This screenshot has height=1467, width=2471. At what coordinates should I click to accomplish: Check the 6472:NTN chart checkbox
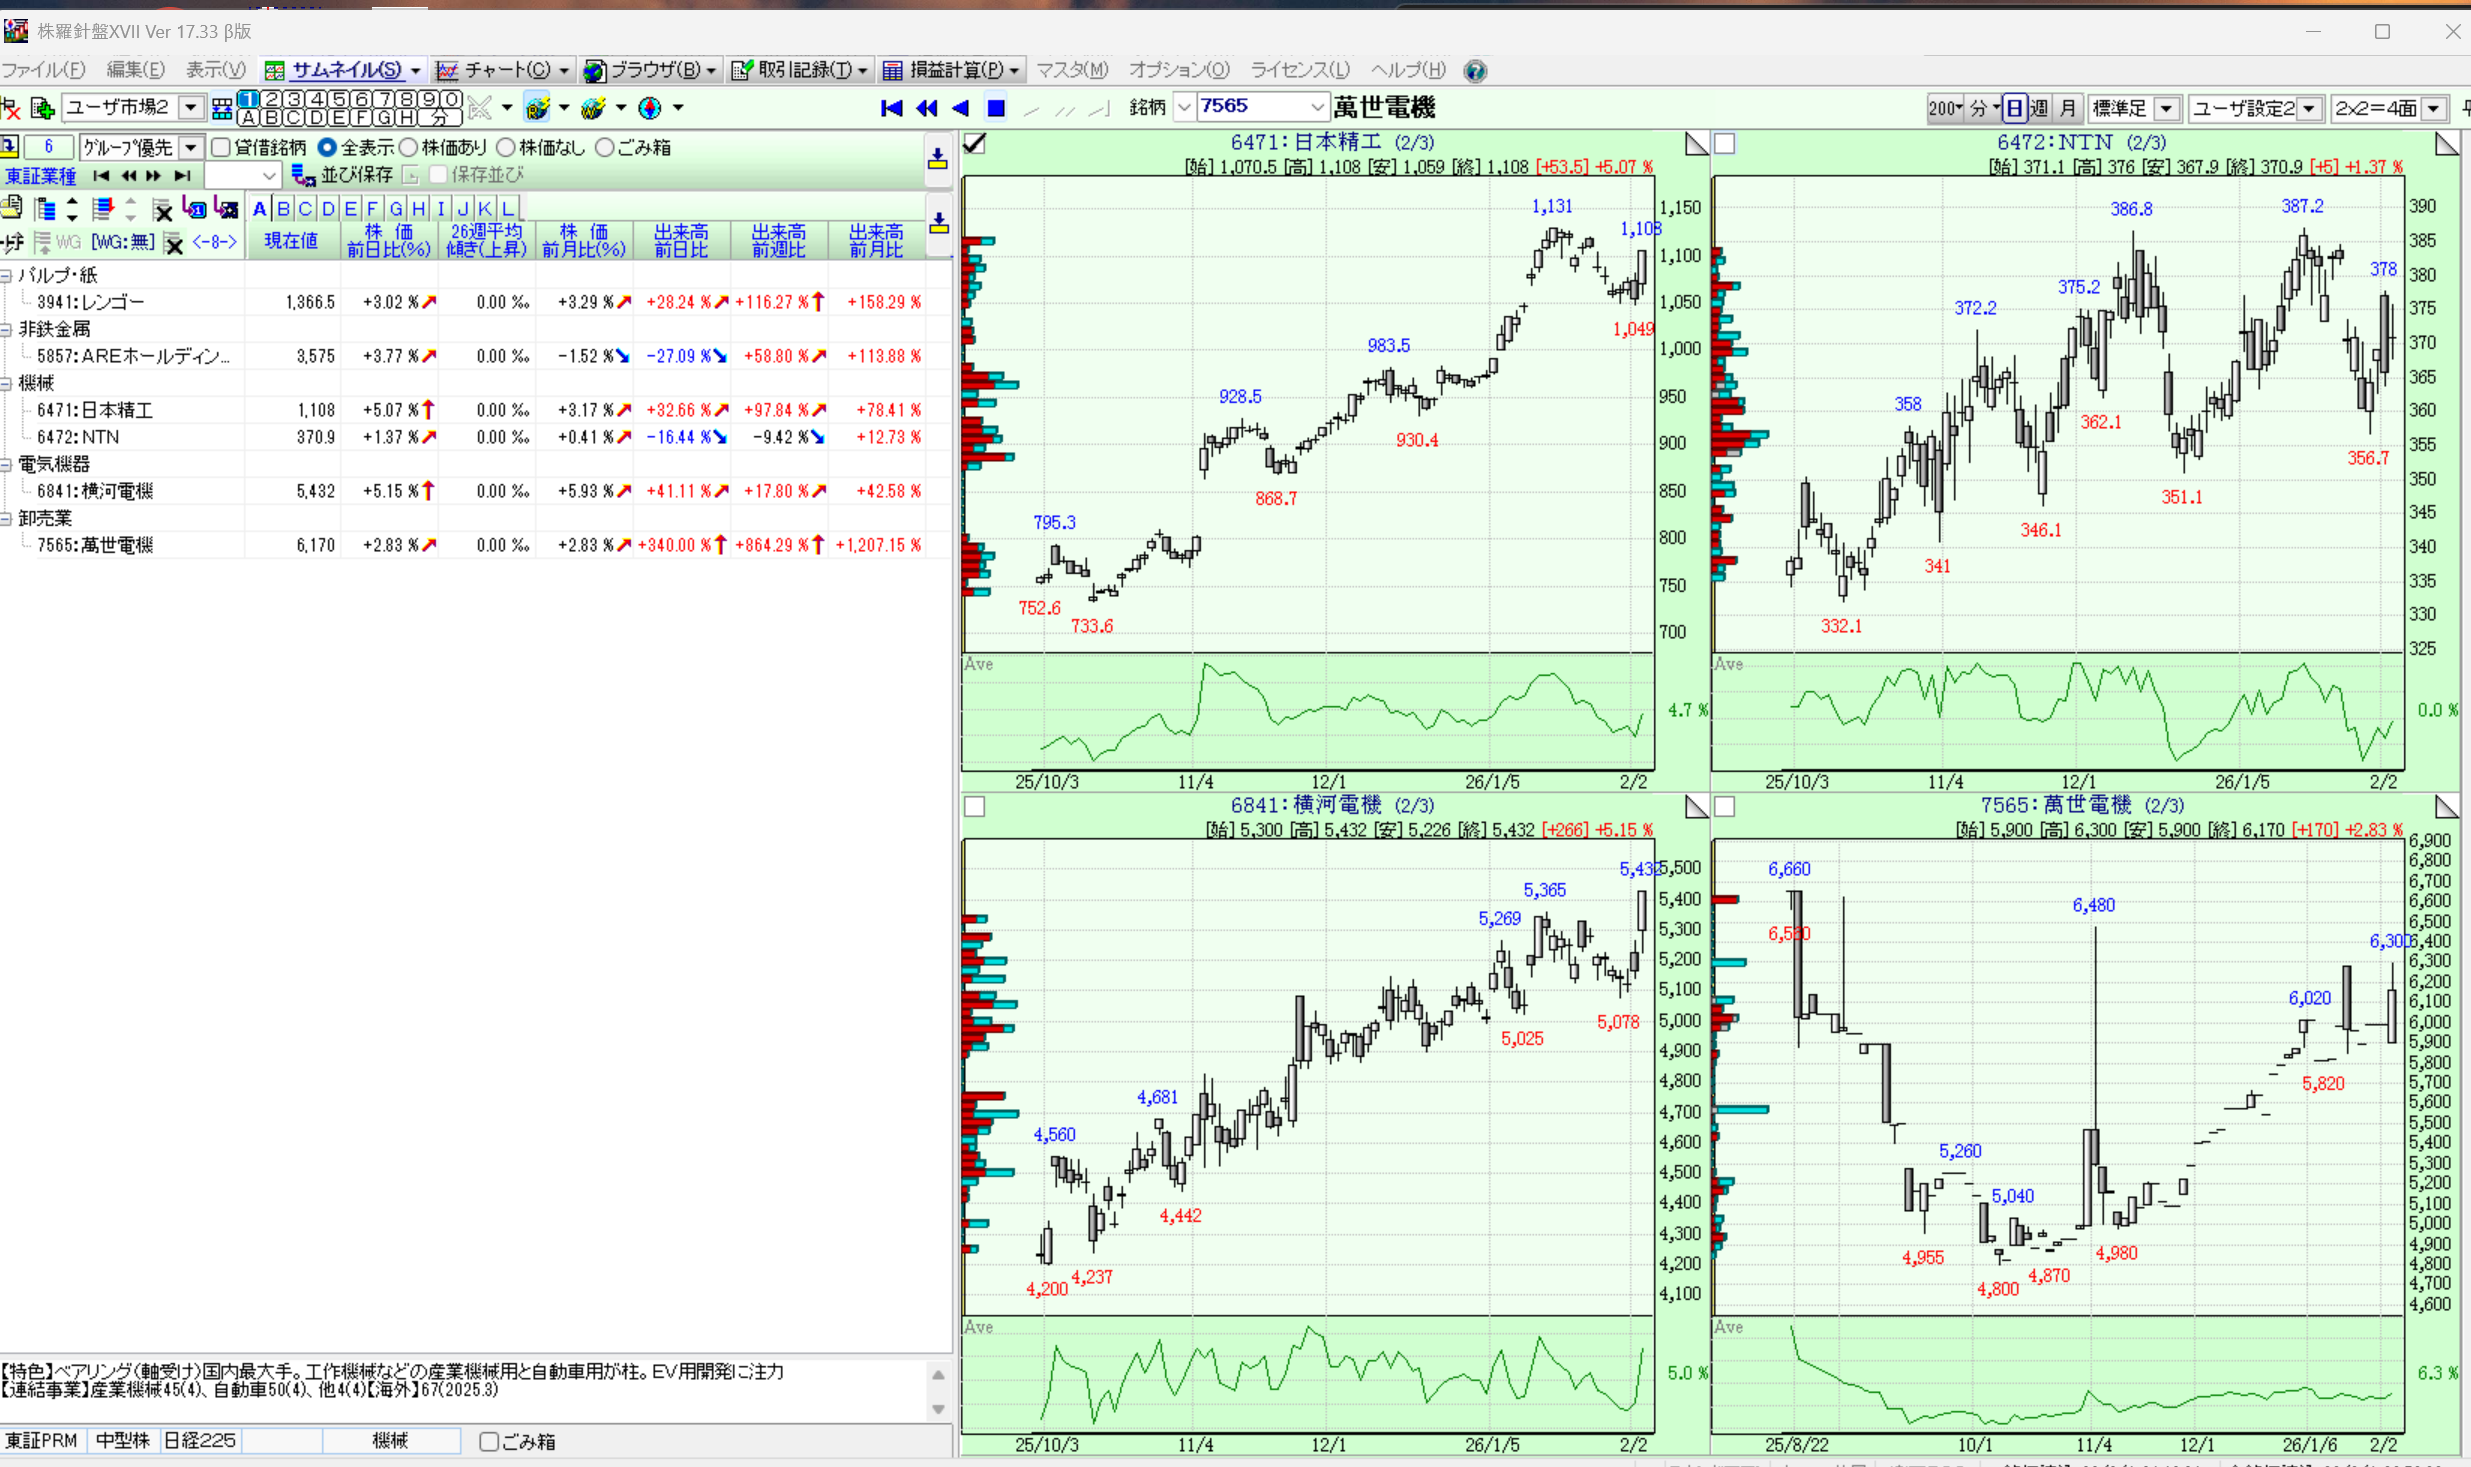pos(1725,144)
